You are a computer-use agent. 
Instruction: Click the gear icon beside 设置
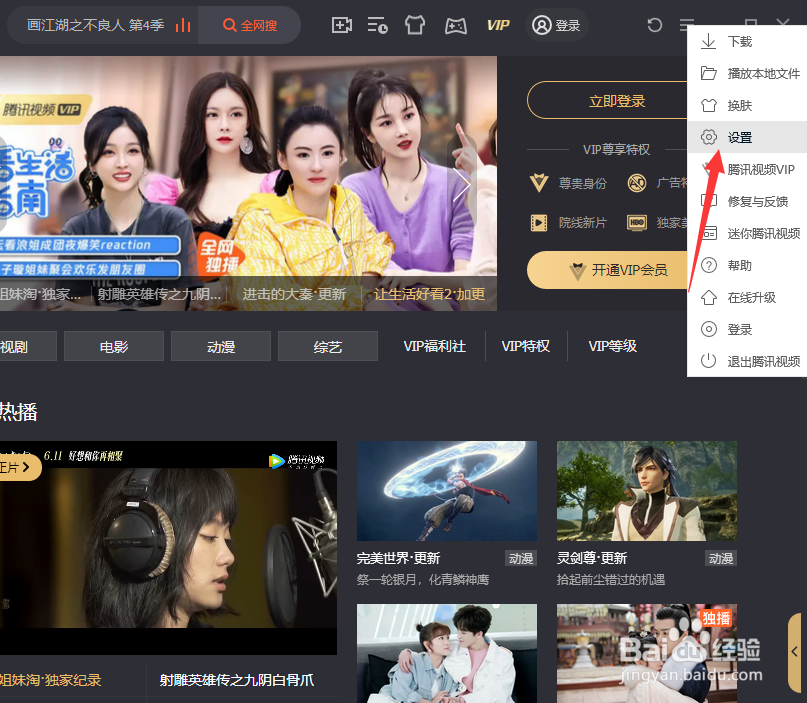click(709, 137)
